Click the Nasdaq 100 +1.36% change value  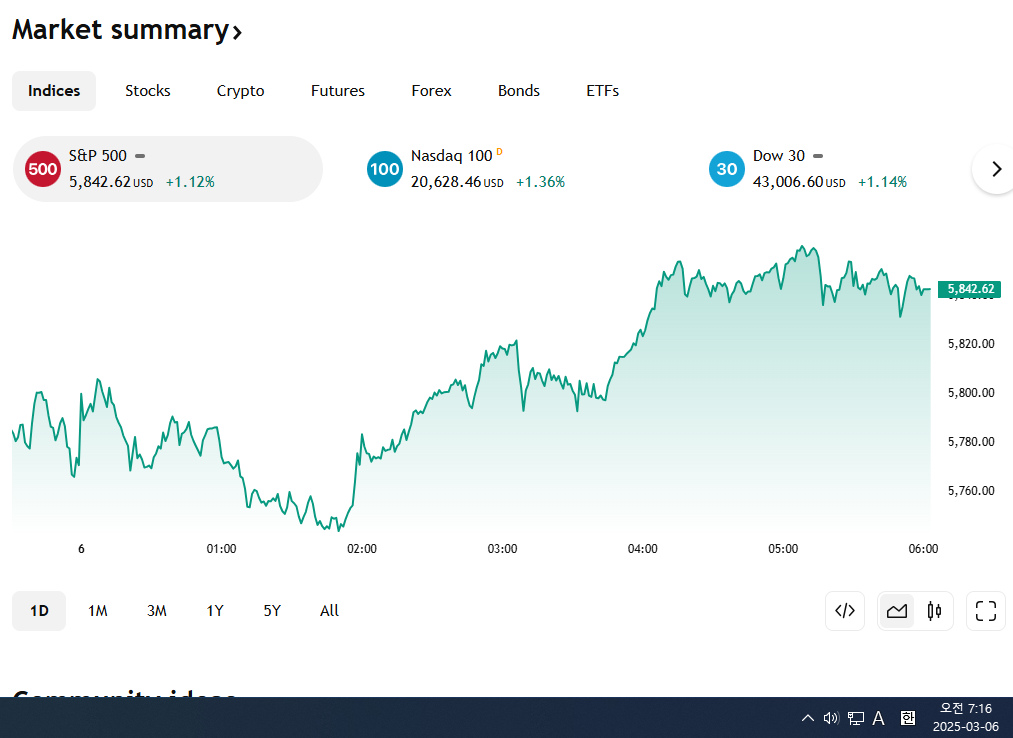point(540,182)
